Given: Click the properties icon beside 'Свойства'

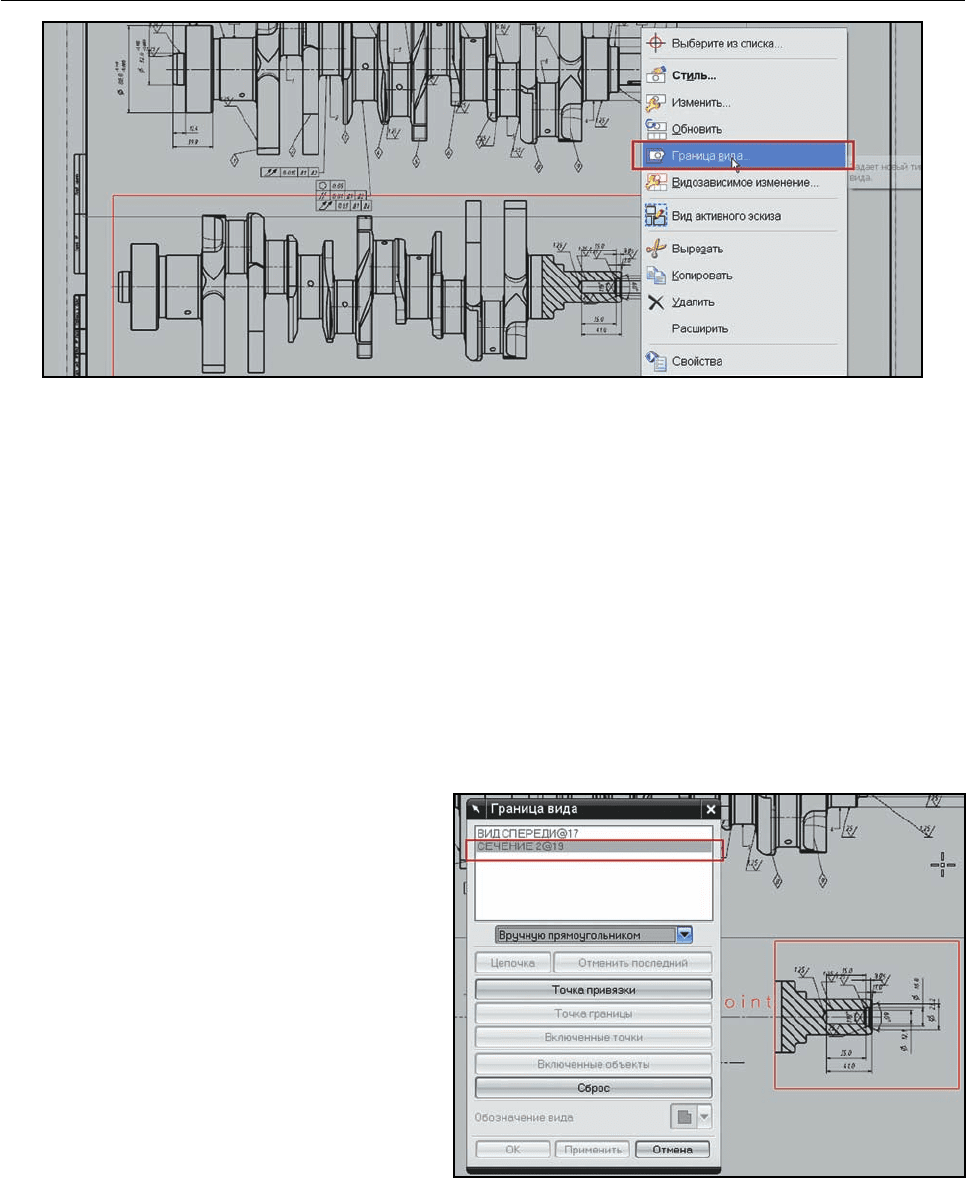Looking at the screenshot, I should pyautogui.click(x=656, y=361).
